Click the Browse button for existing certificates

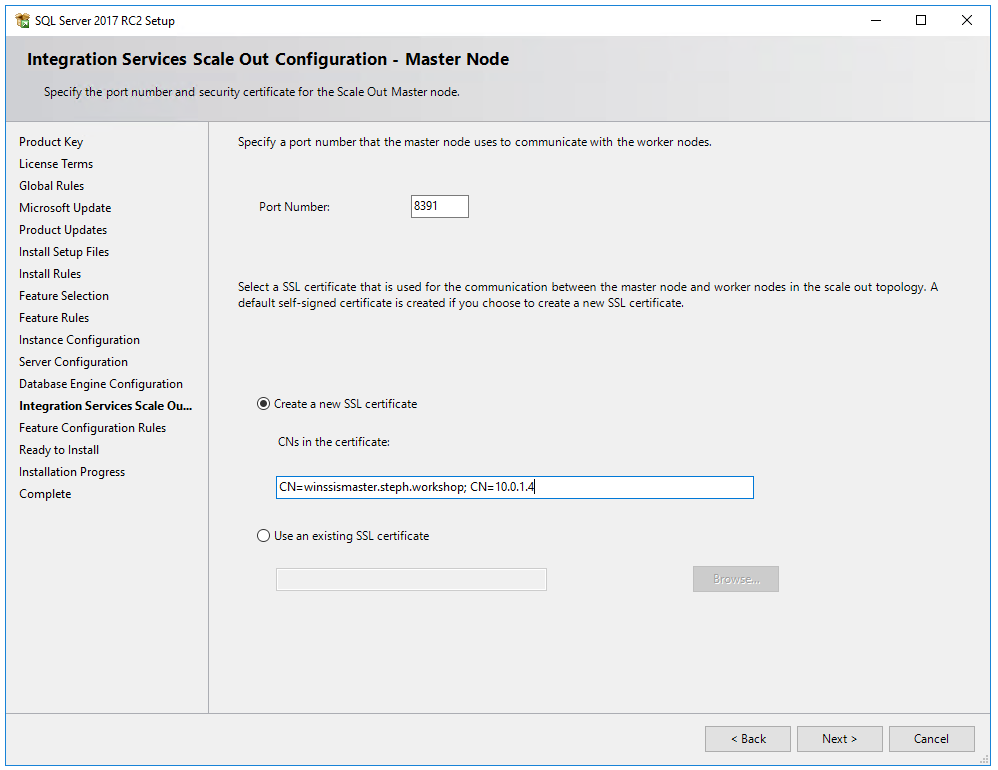click(735, 579)
